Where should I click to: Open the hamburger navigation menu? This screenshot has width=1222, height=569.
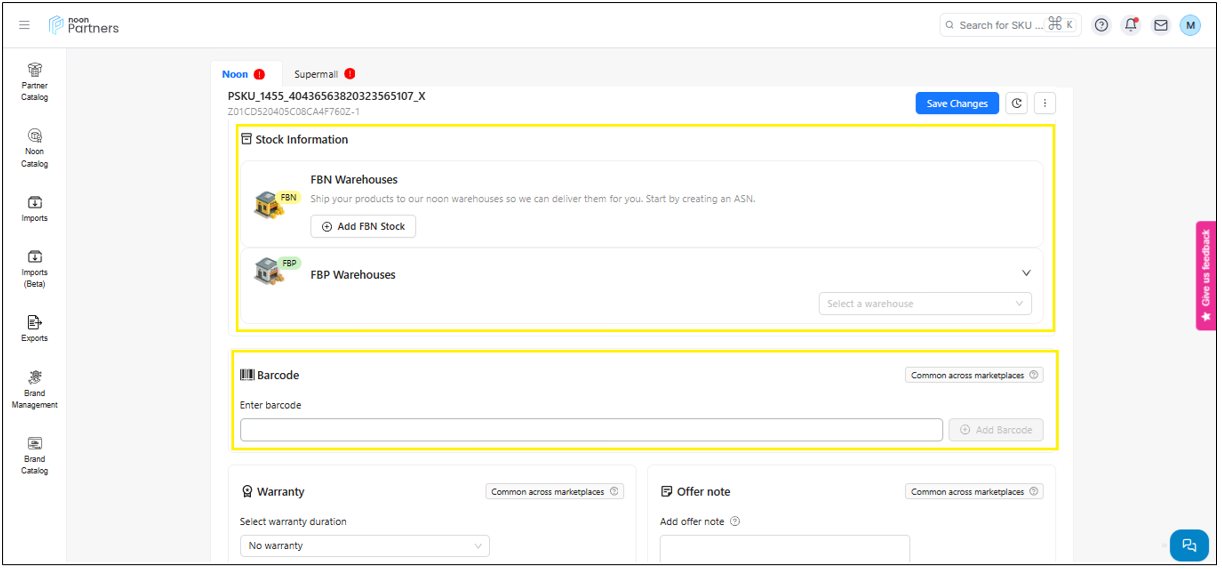click(25, 25)
